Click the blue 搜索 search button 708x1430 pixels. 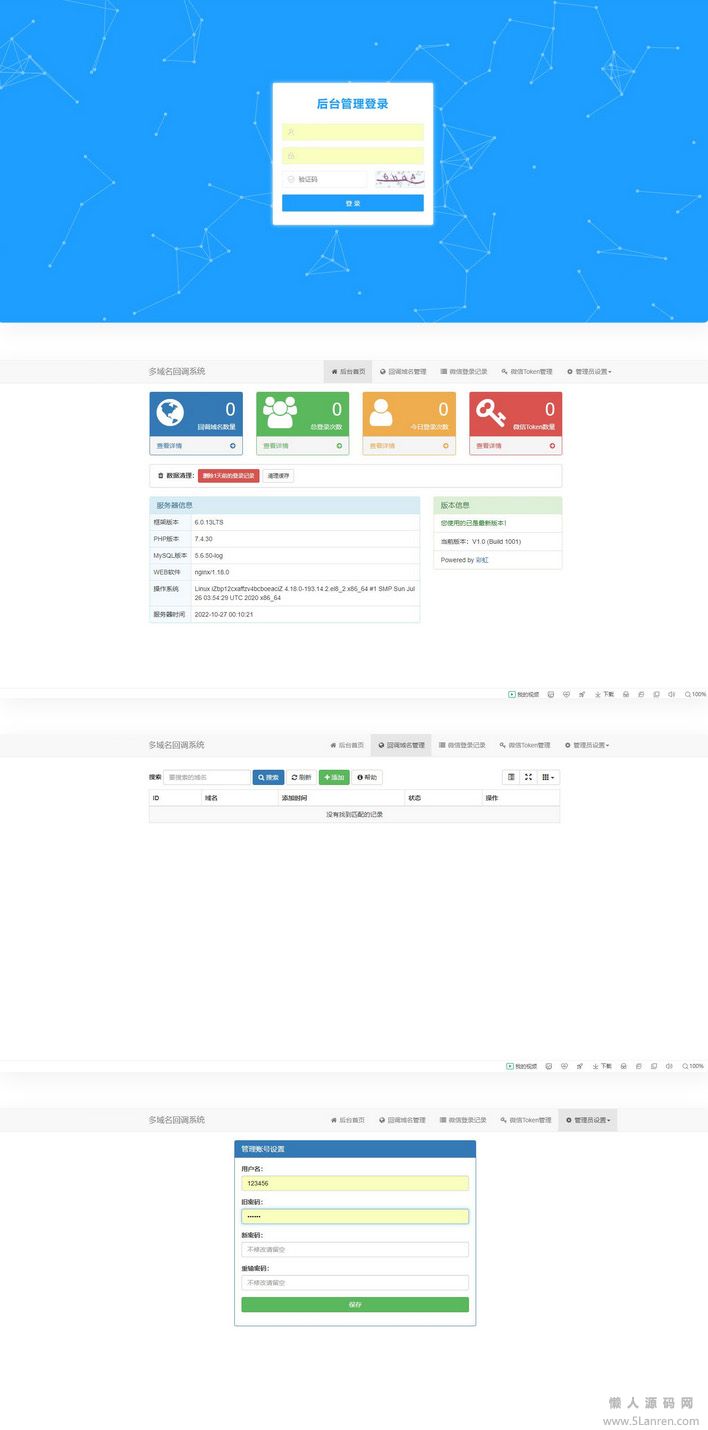point(268,777)
